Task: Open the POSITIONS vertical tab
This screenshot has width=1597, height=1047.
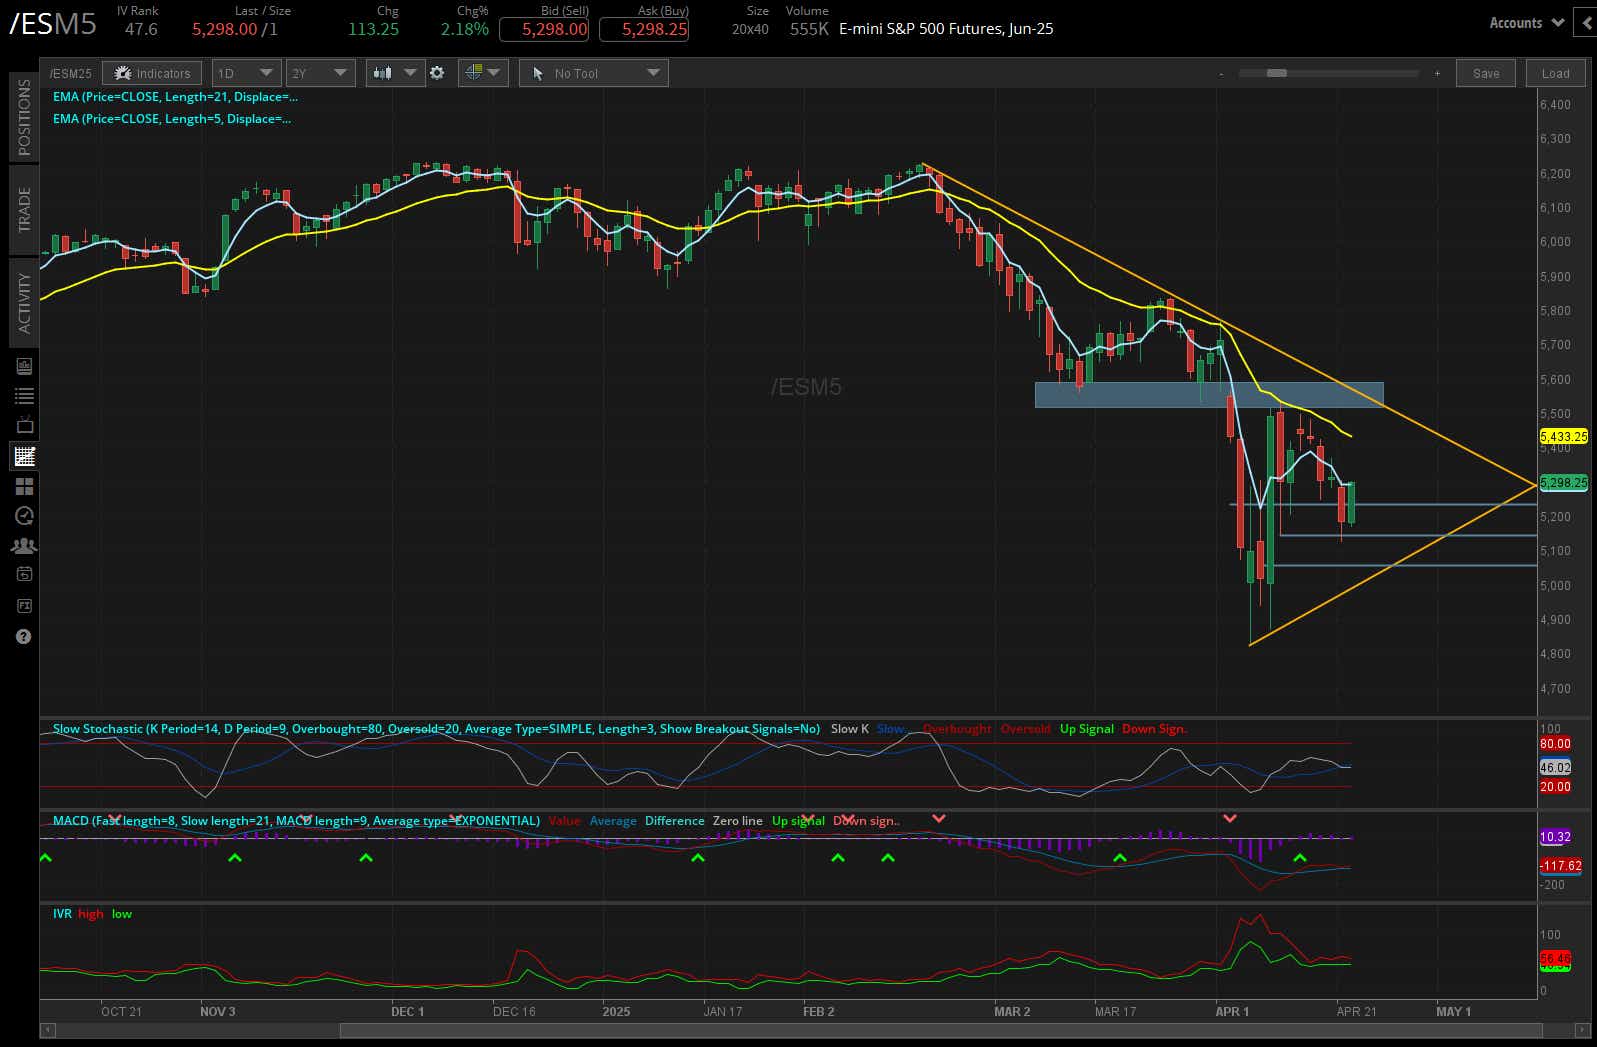Action: pyautogui.click(x=24, y=117)
